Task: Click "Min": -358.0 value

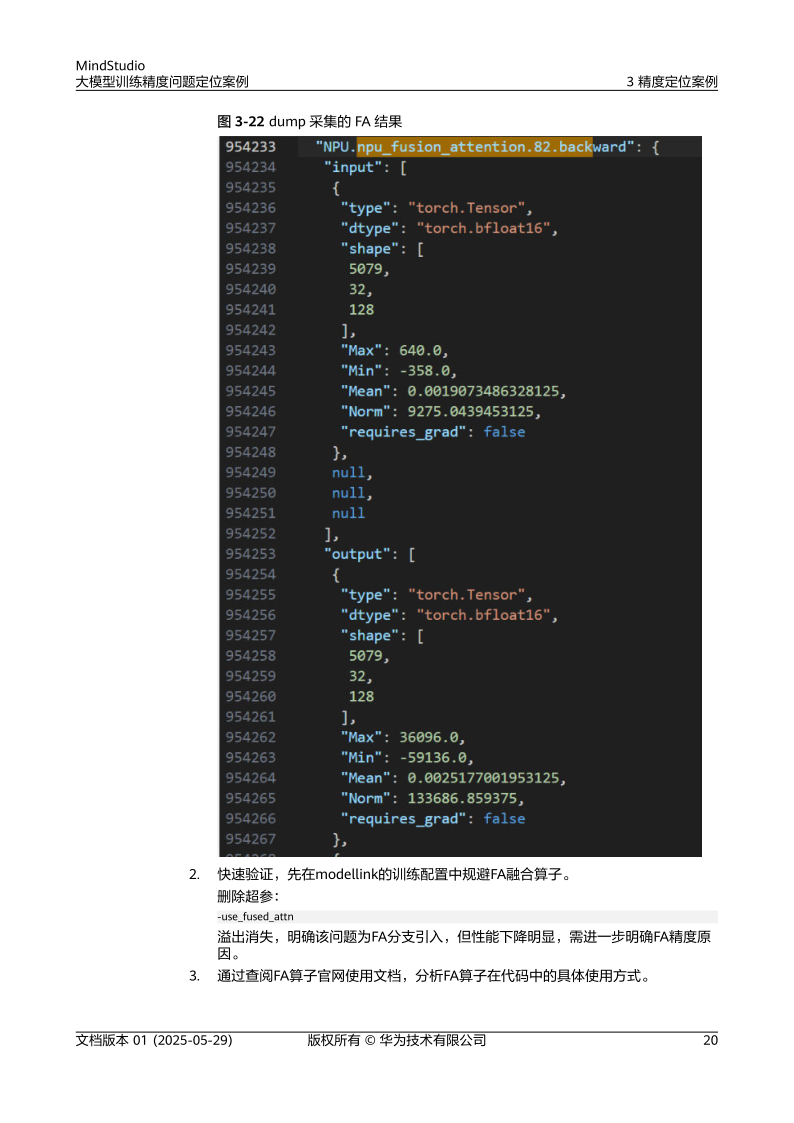Action: click(x=399, y=371)
